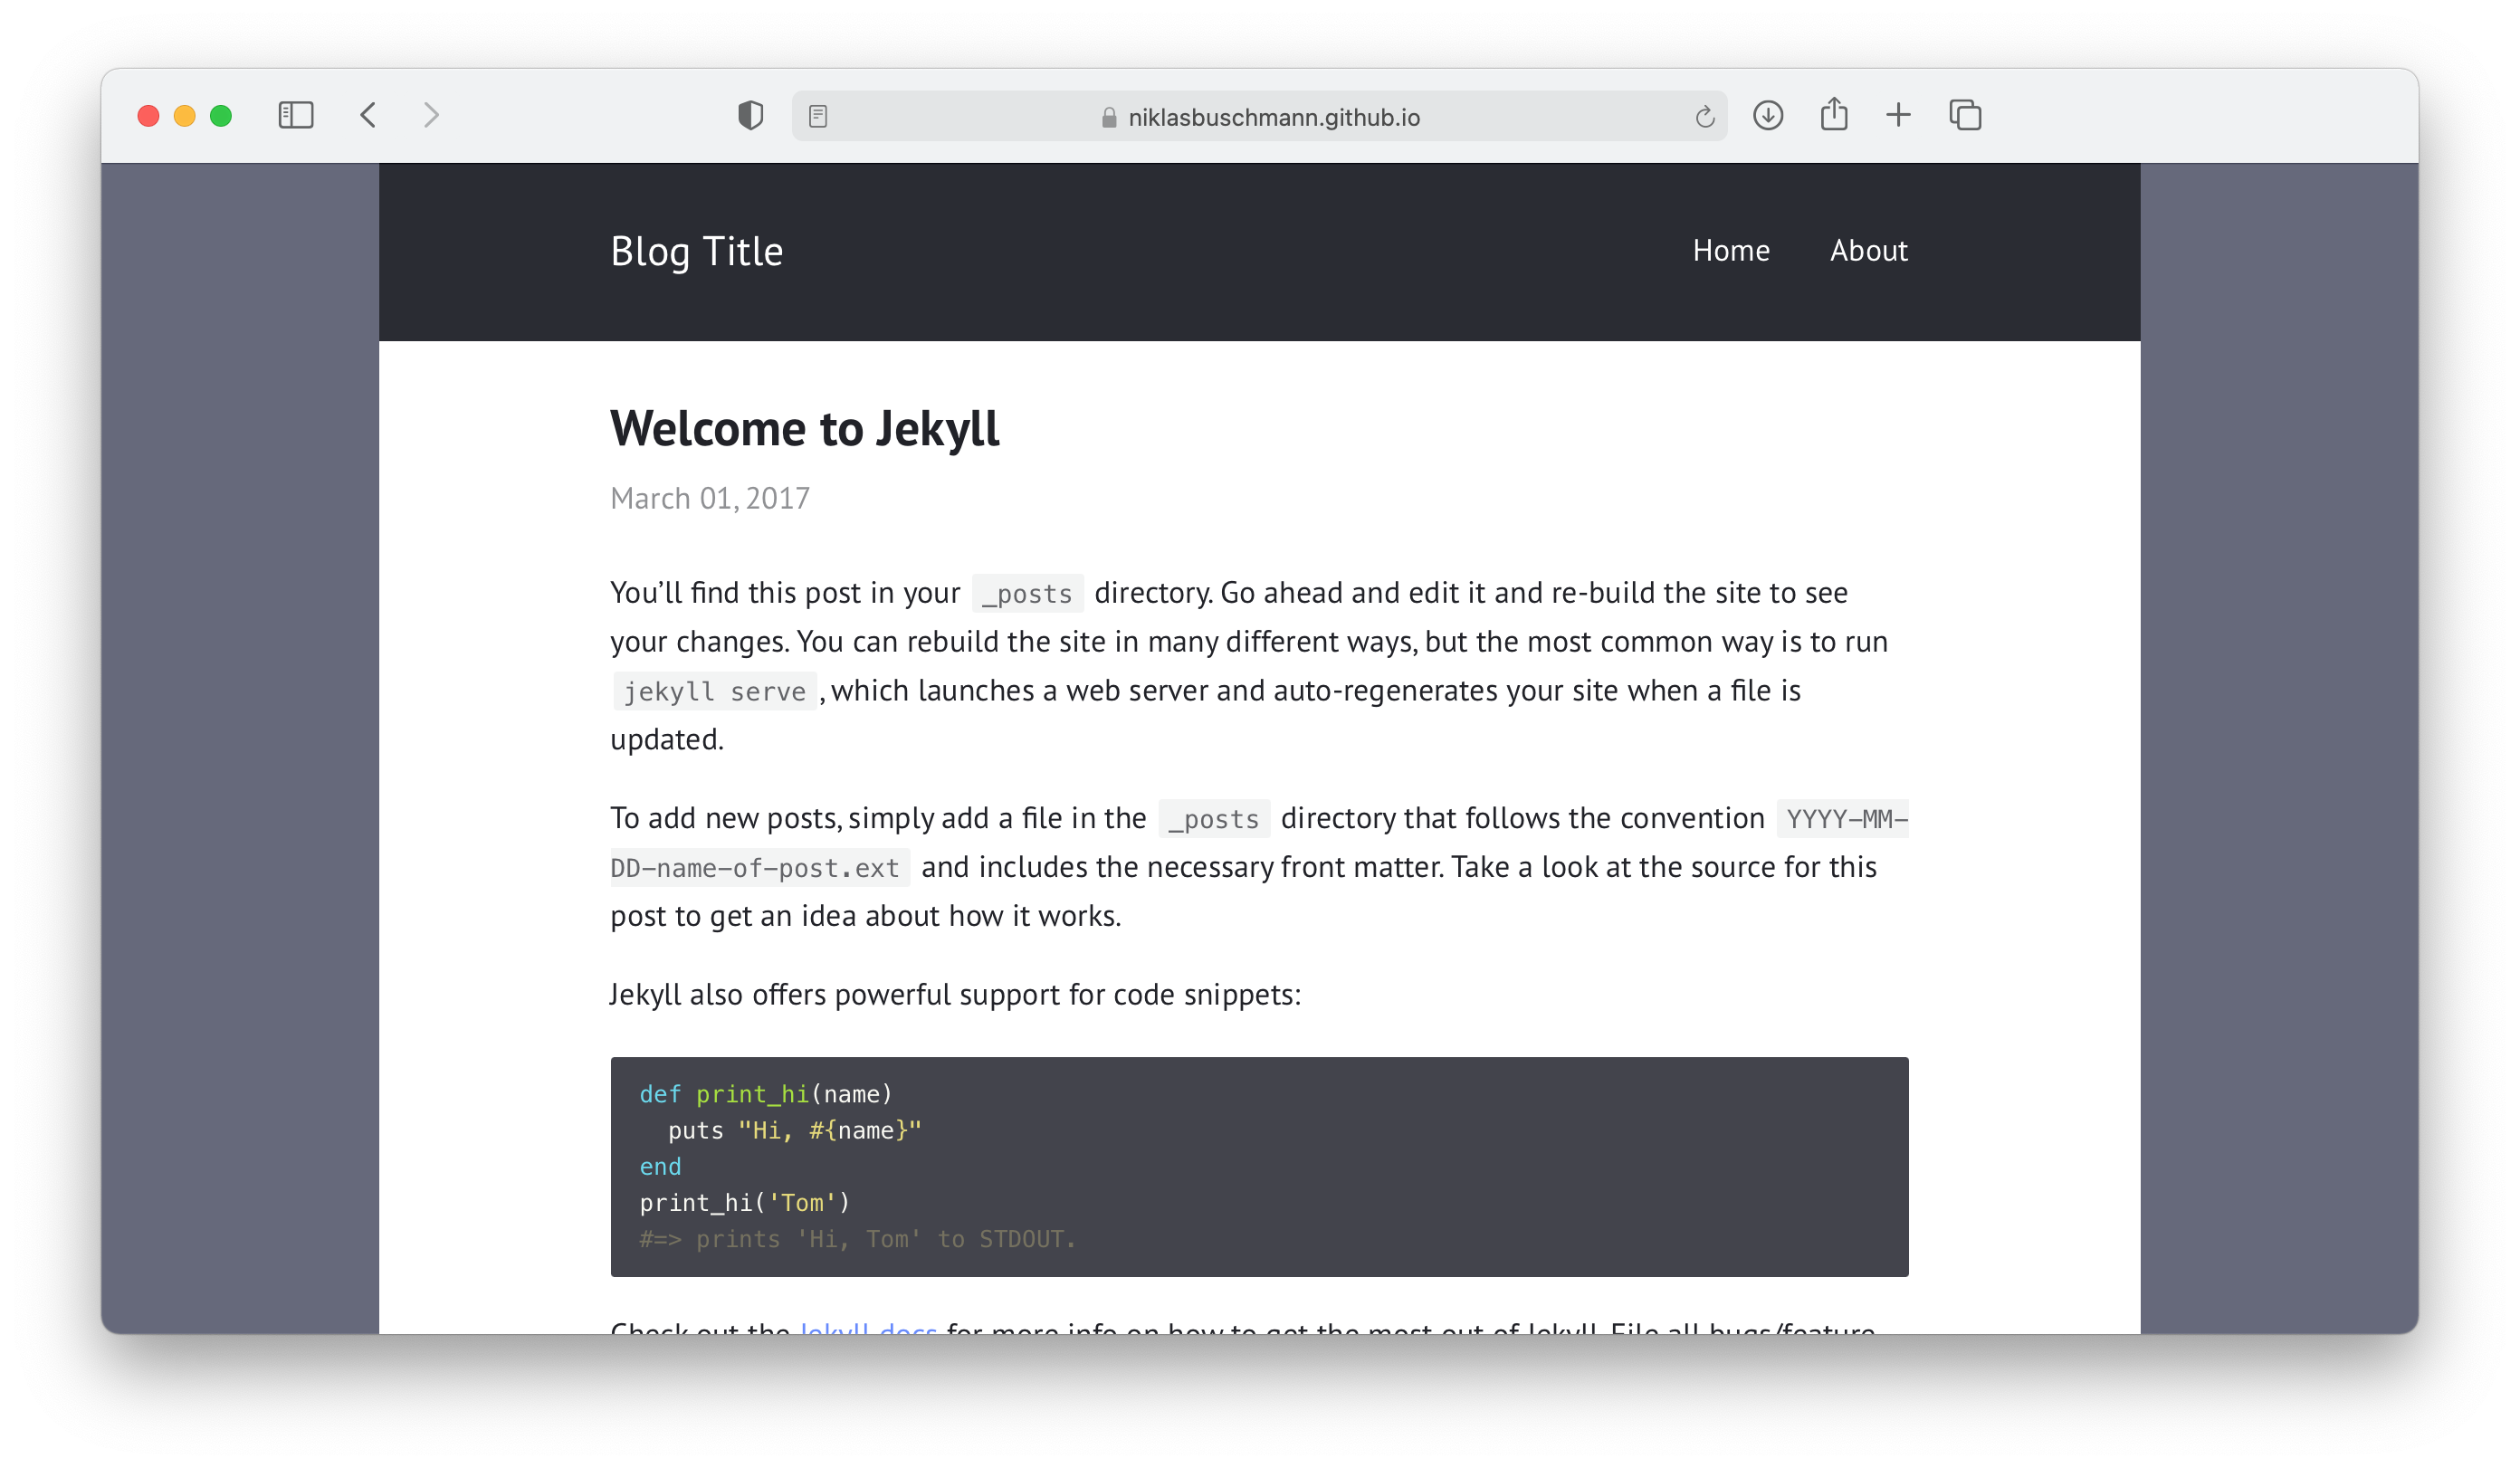The width and height of the screenshot is (2520, 1468).
Task: Reload the page with refresh icon
Action: pos(1705,117)
